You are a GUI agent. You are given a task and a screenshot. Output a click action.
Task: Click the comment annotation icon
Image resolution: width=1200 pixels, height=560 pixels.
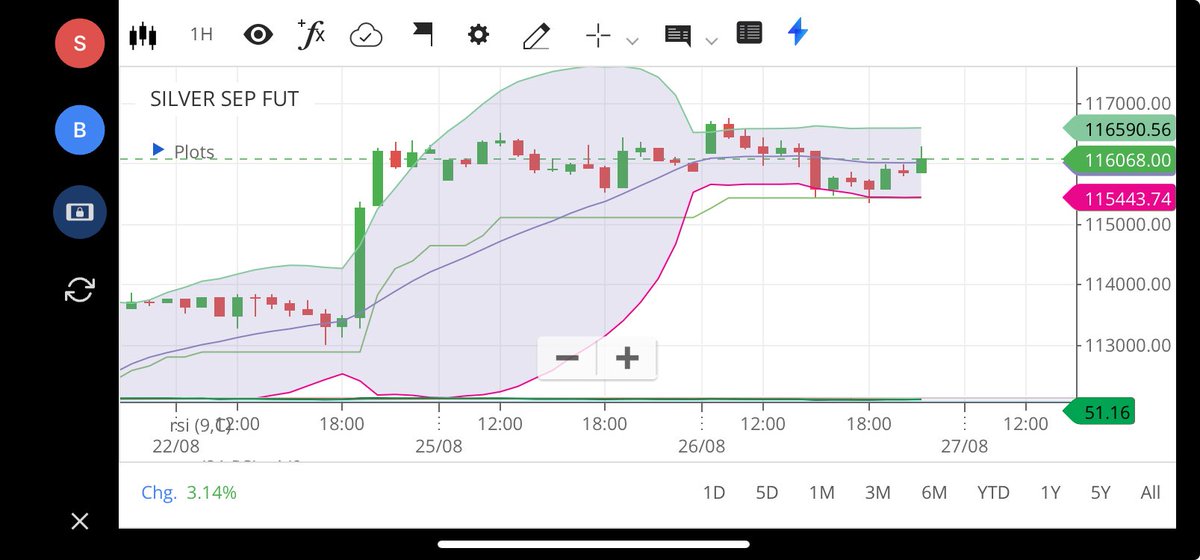tap(678, 36)
